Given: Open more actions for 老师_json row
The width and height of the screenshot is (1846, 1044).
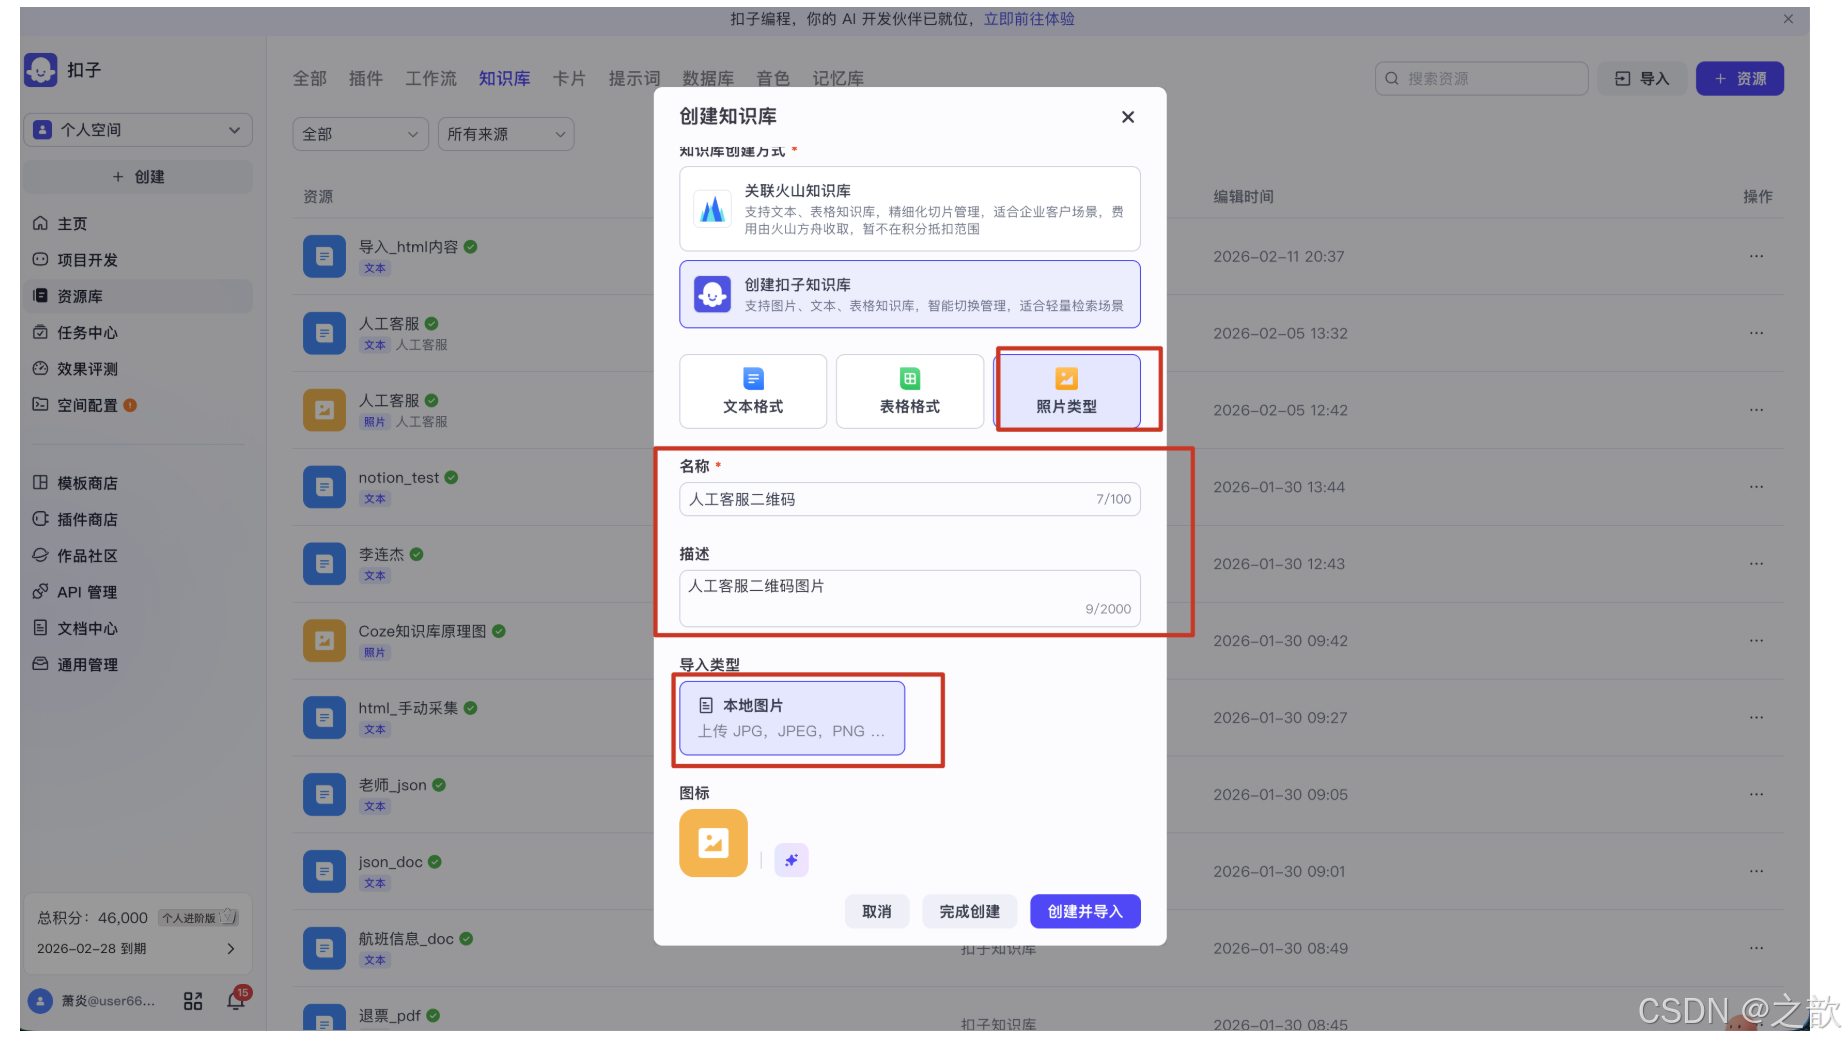Looking at the screenshot, I should [x=1756, y=794].
